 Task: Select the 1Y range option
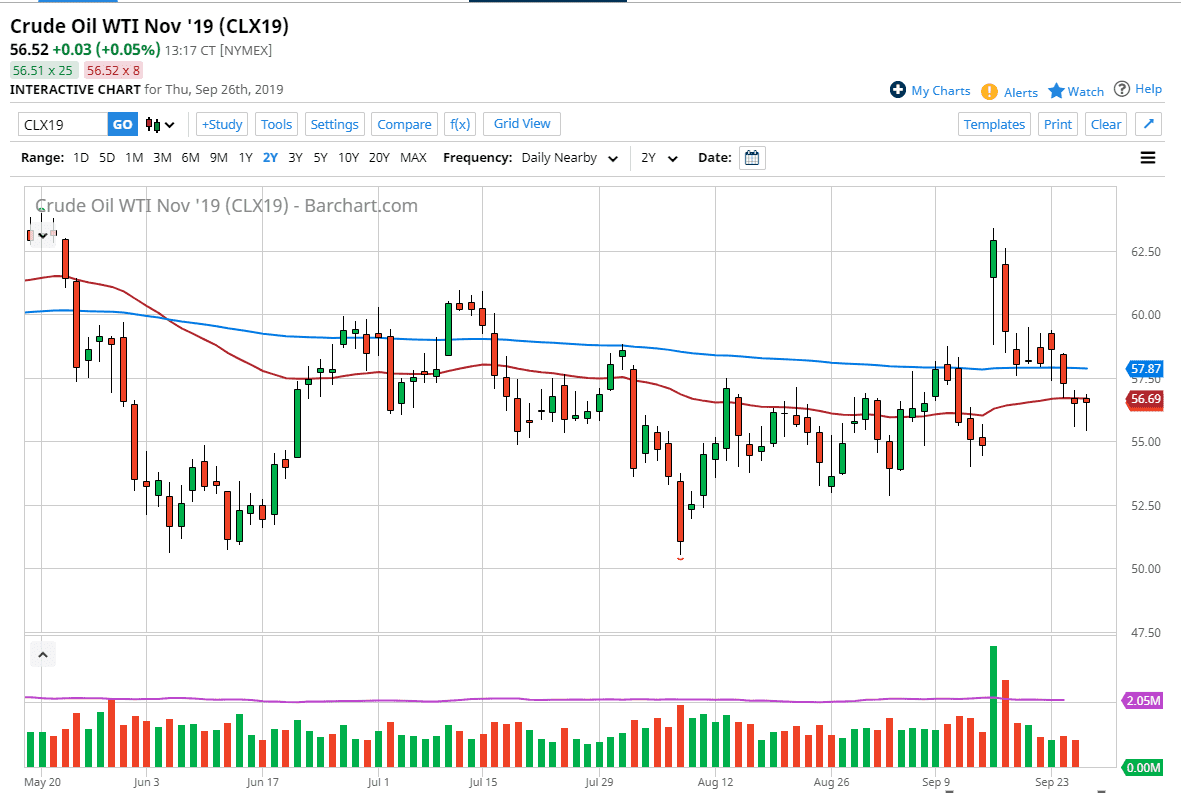pos(246,157)
